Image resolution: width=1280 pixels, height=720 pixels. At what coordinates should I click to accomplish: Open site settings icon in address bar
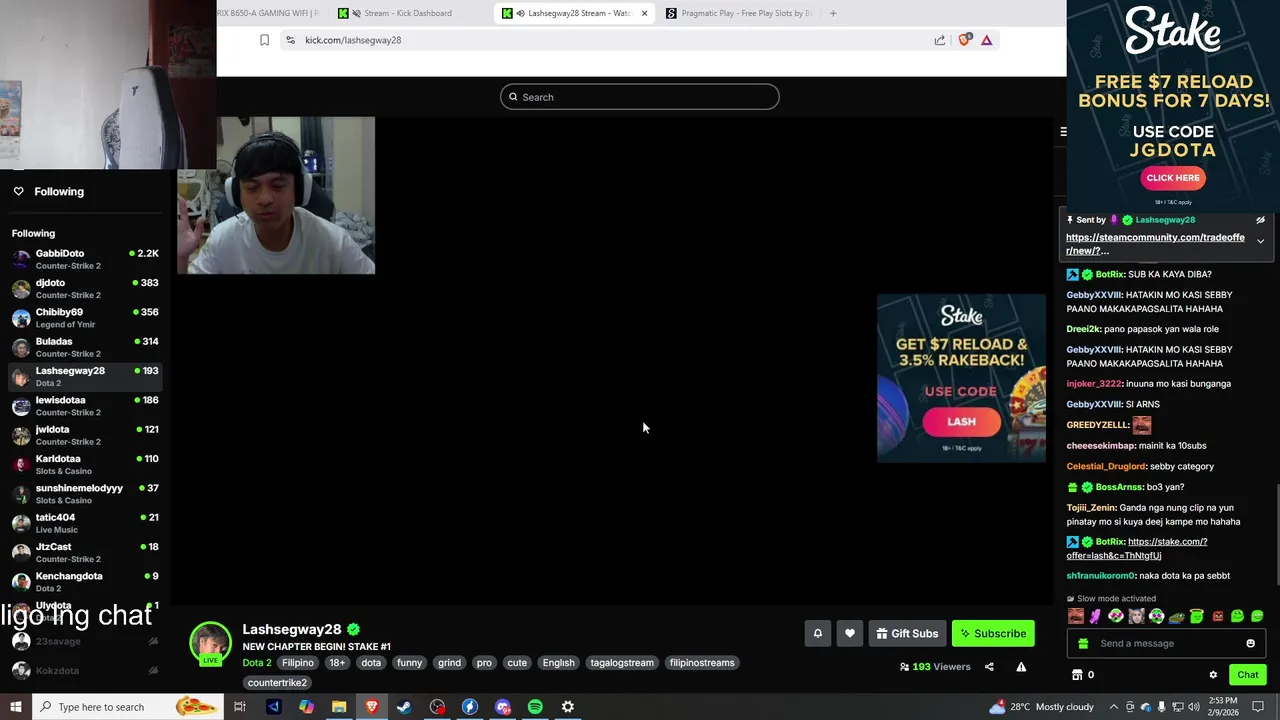tap(290, 40)
